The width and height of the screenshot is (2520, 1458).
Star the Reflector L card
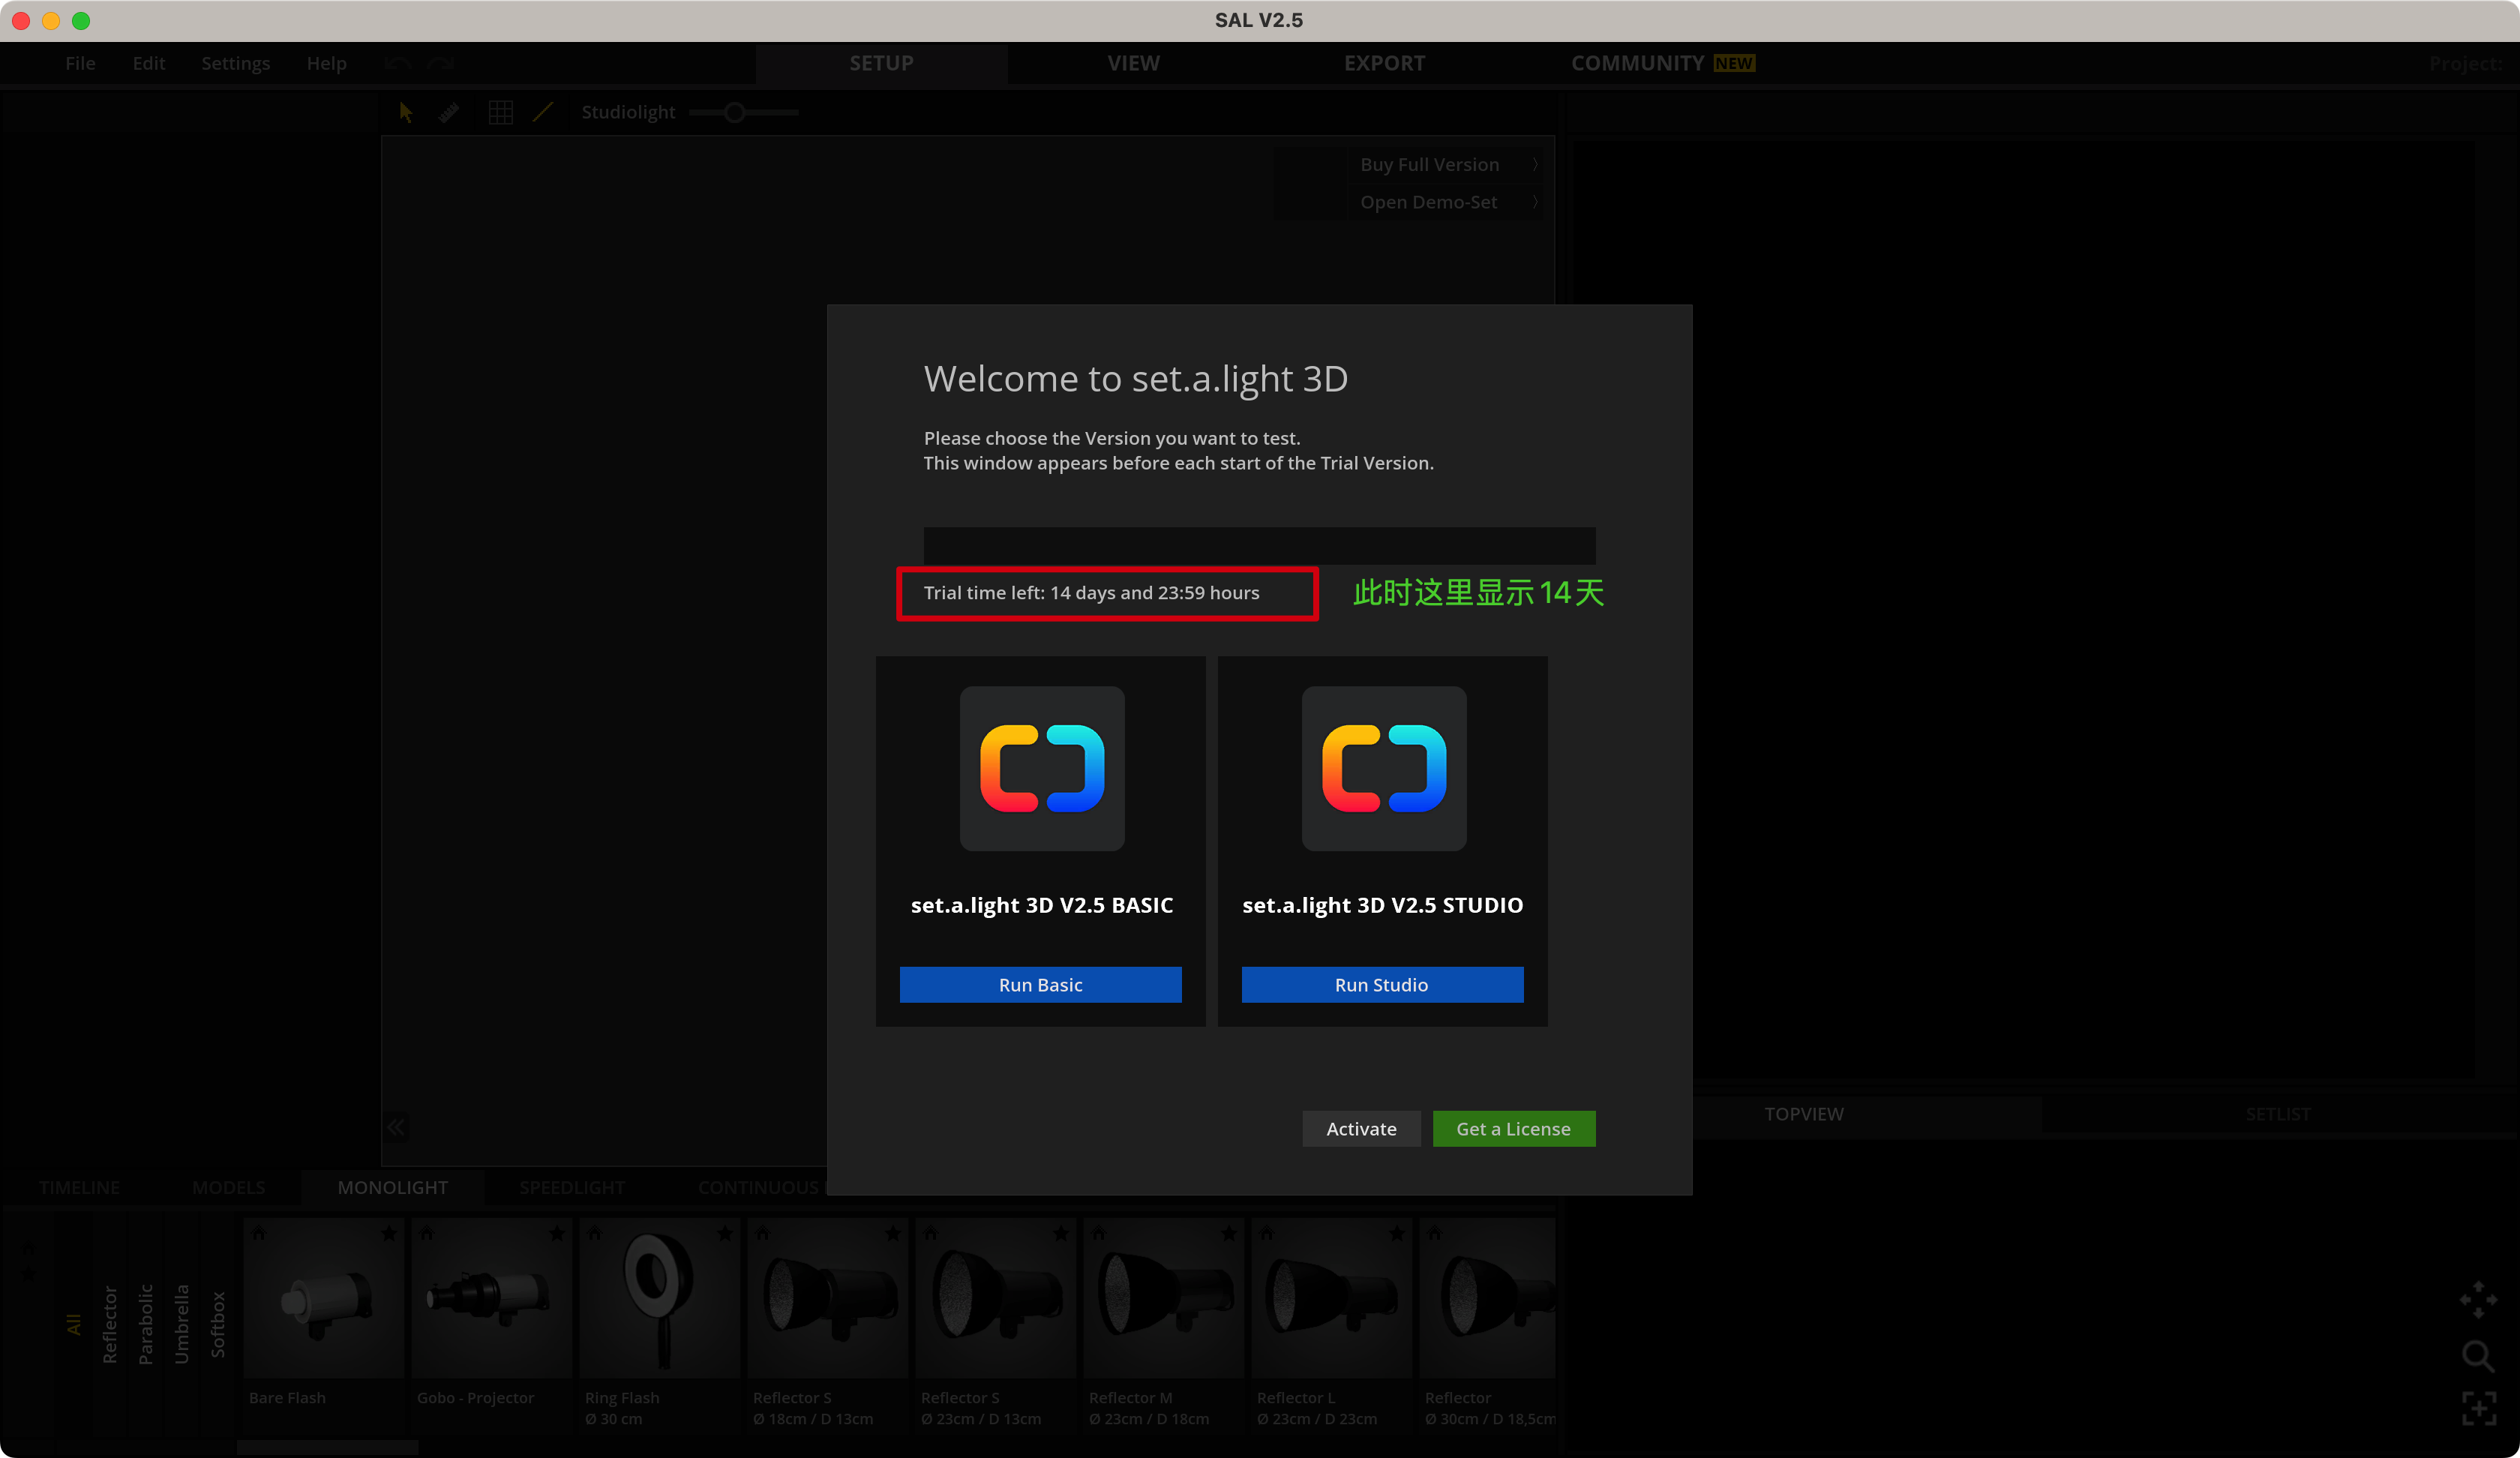1397,1234
